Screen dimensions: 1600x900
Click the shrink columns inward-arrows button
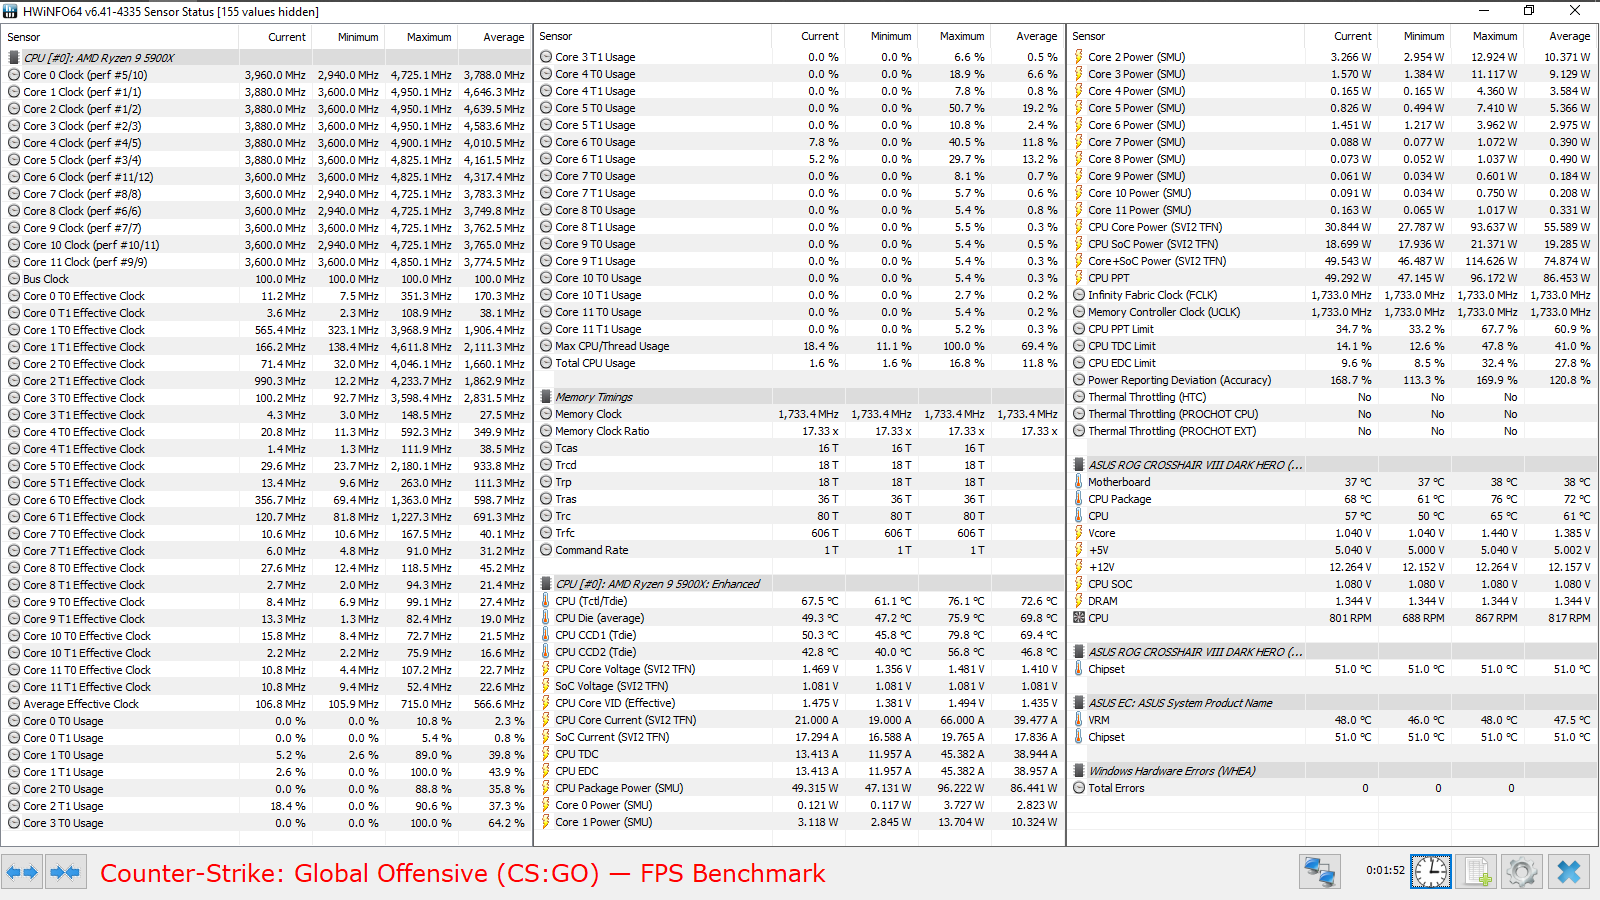click(66, 873)
